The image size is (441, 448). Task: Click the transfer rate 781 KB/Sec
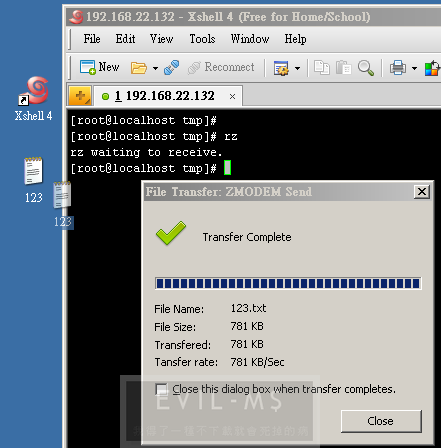(257, 362)
